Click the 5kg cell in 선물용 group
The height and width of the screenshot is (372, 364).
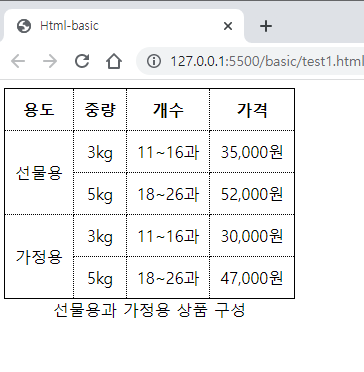coord(100,194)
